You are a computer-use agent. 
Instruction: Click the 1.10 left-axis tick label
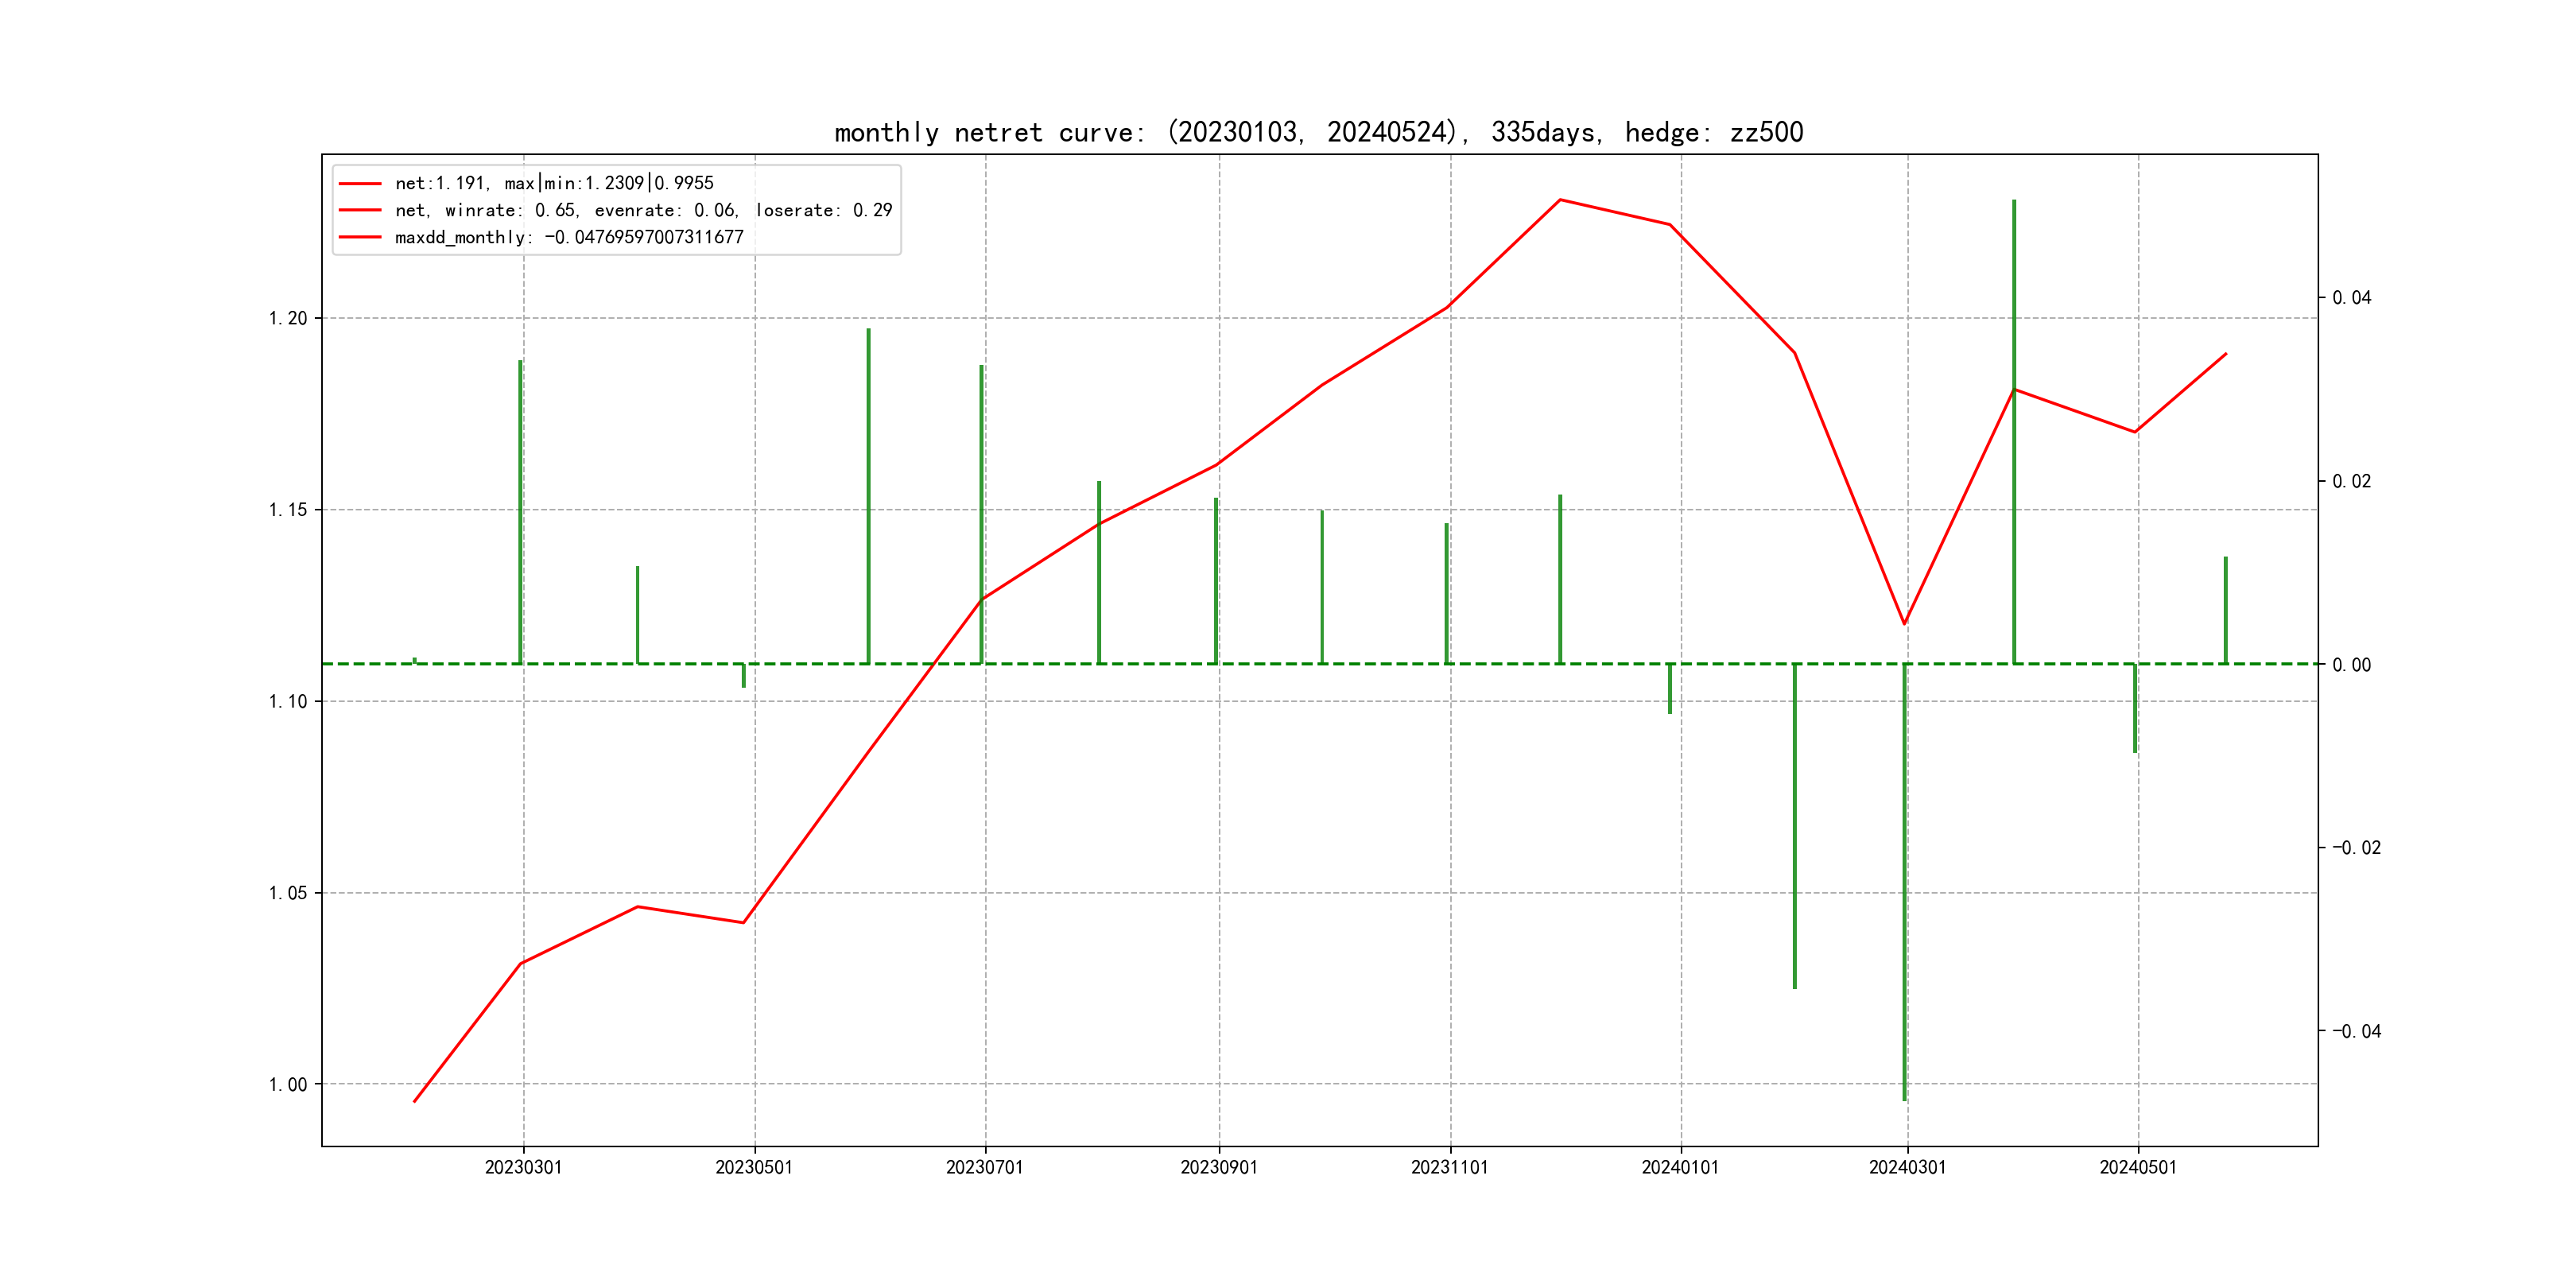click(287, 701)
